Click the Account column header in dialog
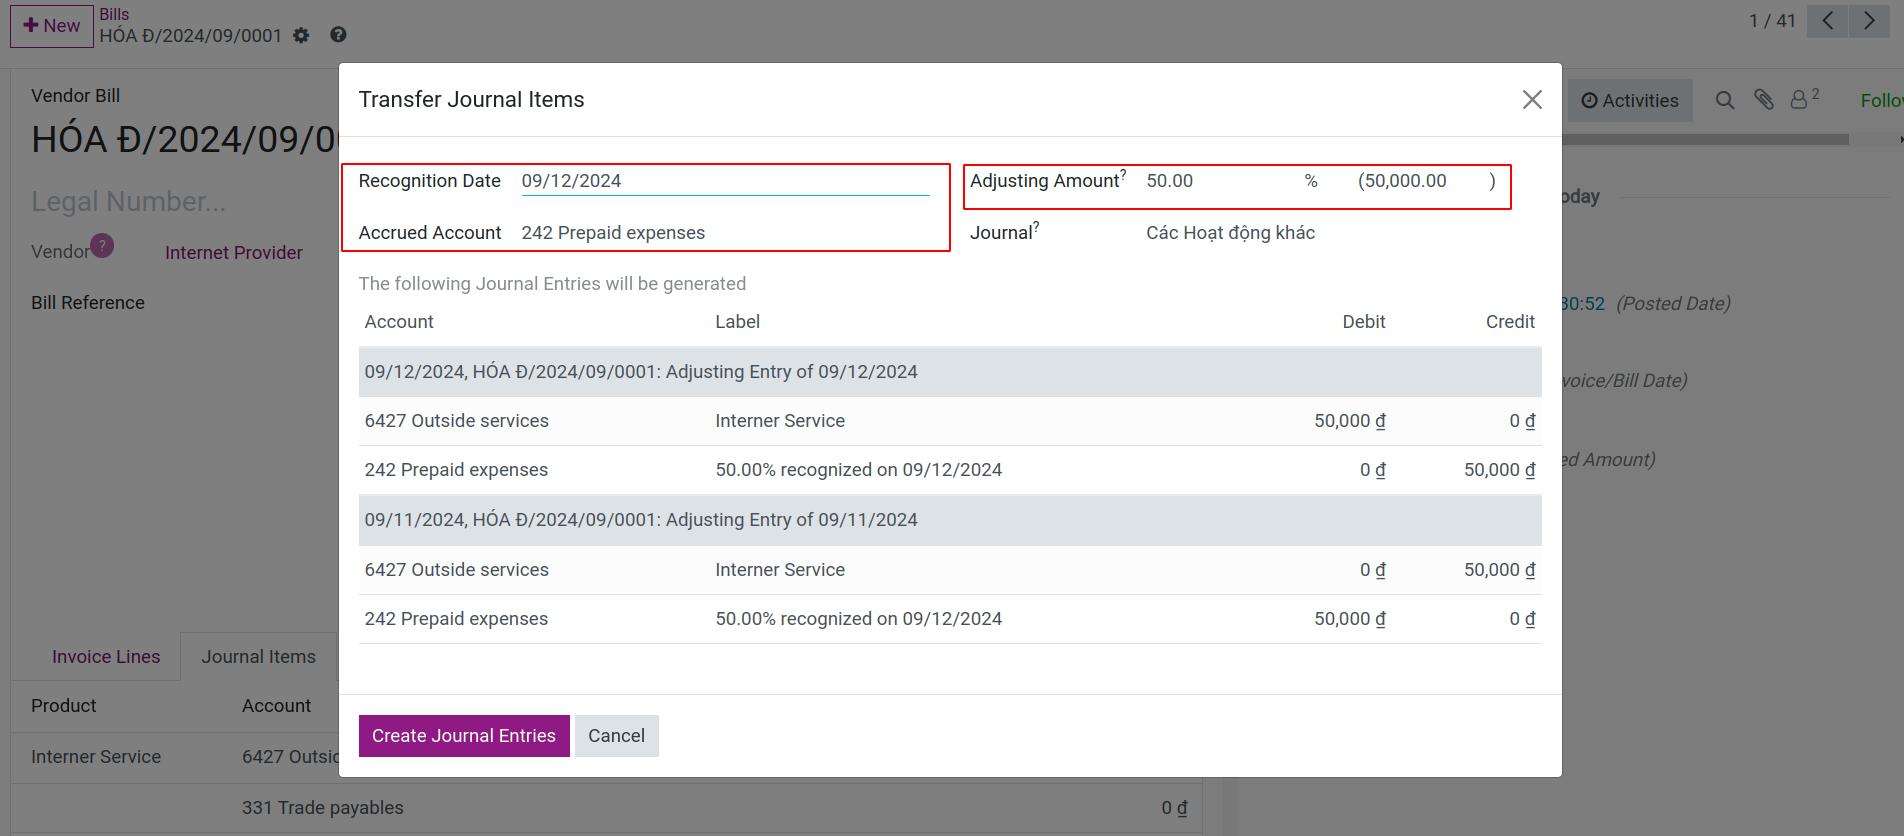The image size is (1904, 836). tap(399, 322)
